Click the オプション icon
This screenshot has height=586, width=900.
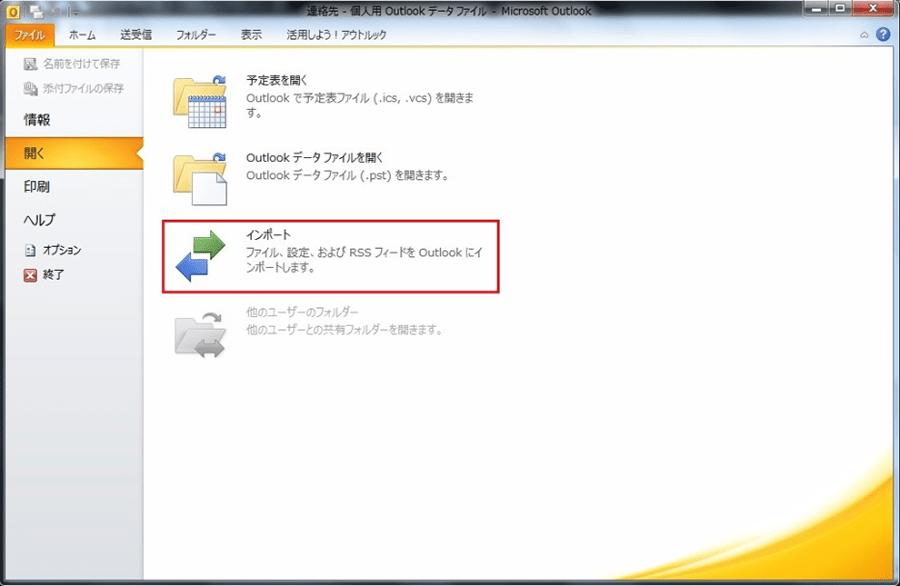click(x=30, y=250)
